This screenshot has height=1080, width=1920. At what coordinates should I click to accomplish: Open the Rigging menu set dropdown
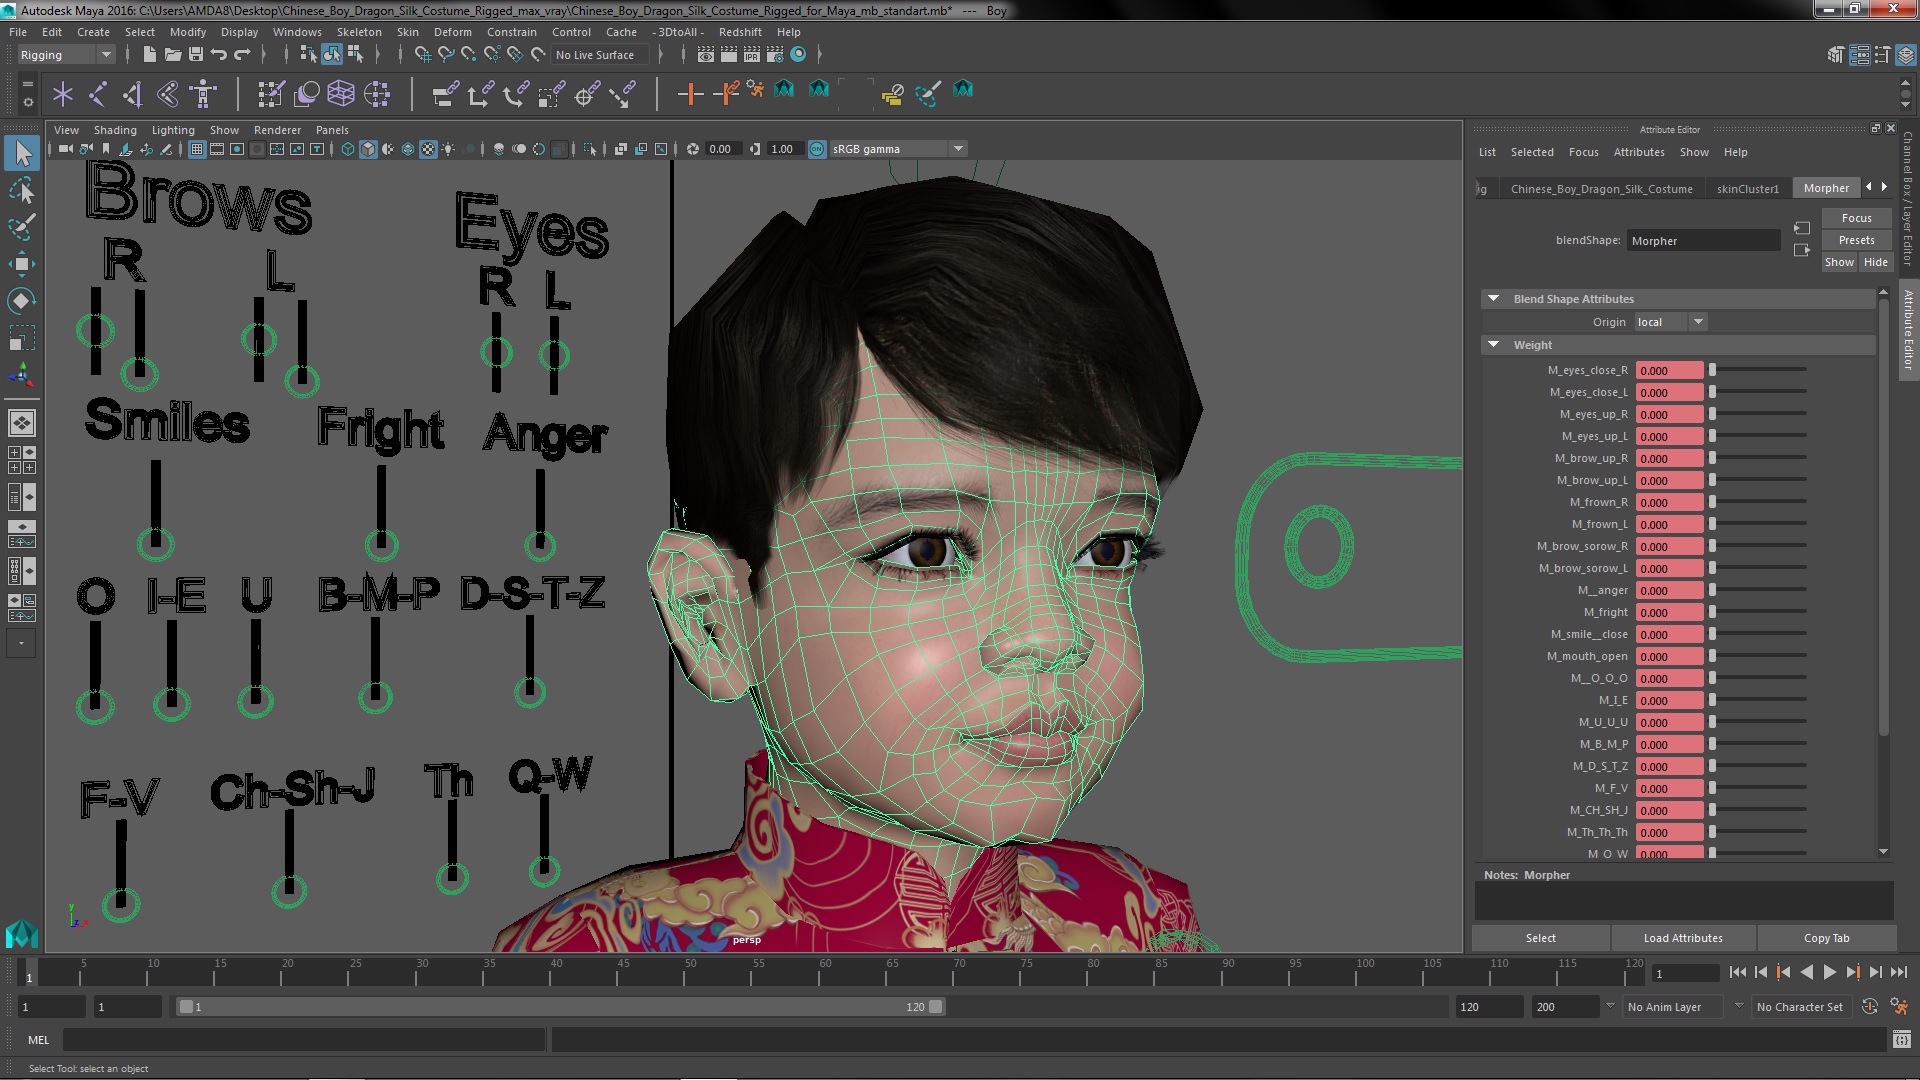(65, 55)
